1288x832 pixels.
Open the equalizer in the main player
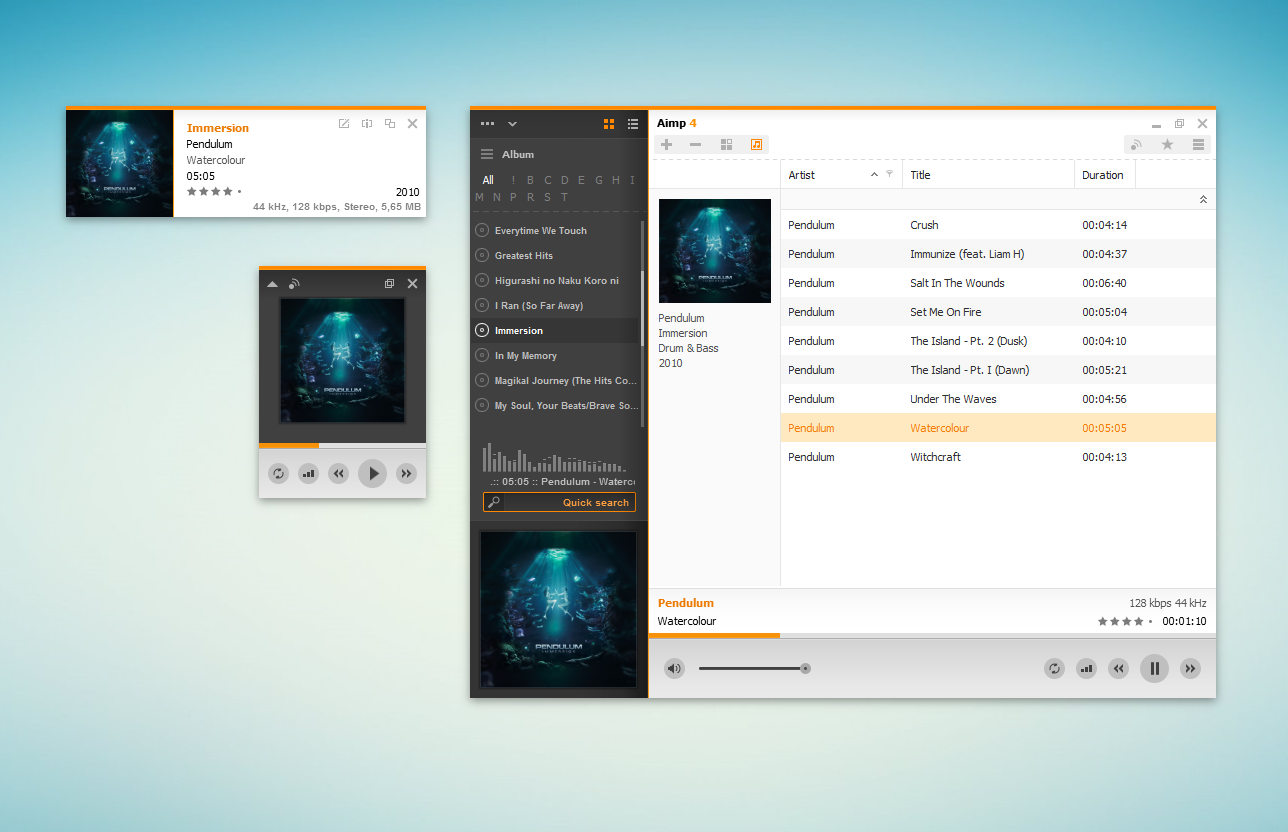[x=1086, y=668]
